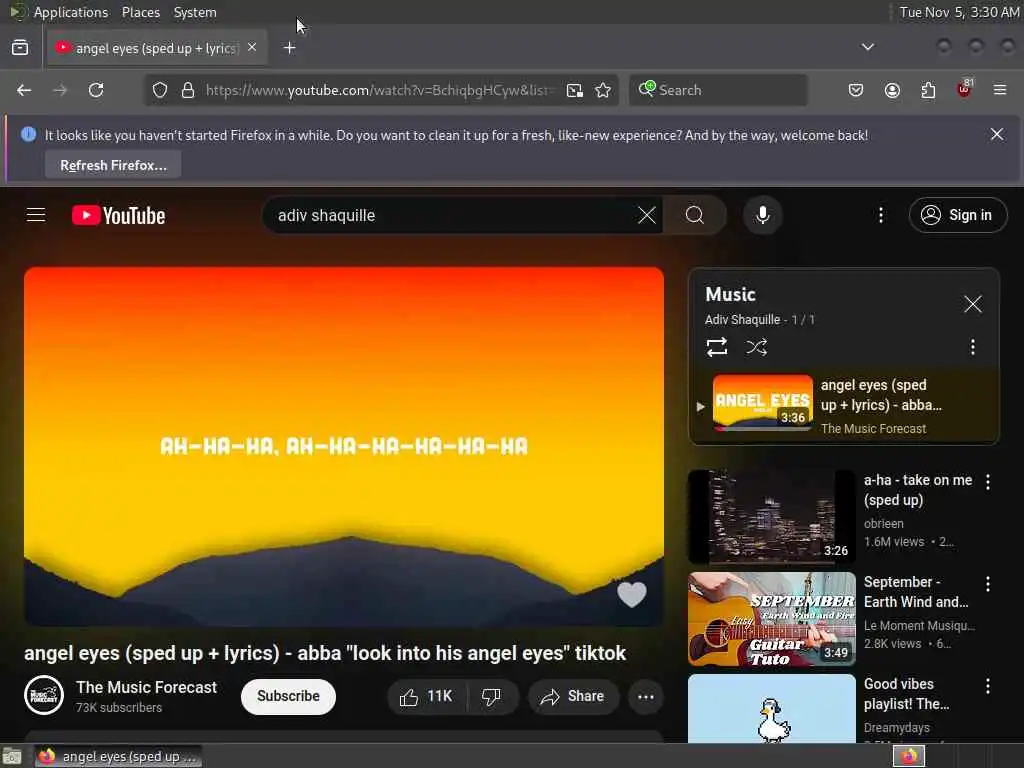
Task: Clear the YouTube search query with X
Action: [x=647, y=215]
